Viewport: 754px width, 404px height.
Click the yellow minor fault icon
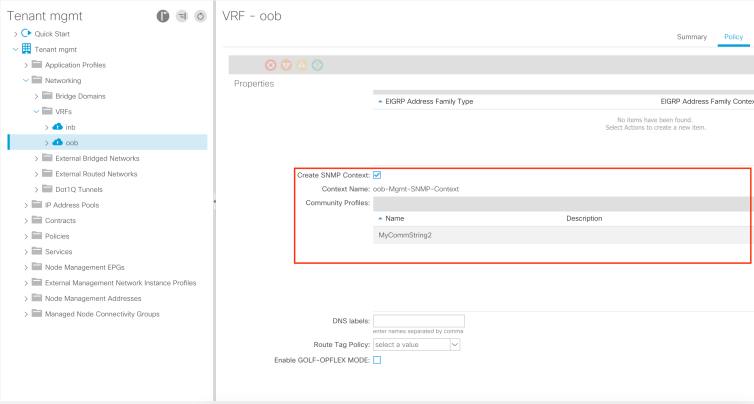[302, 65]
